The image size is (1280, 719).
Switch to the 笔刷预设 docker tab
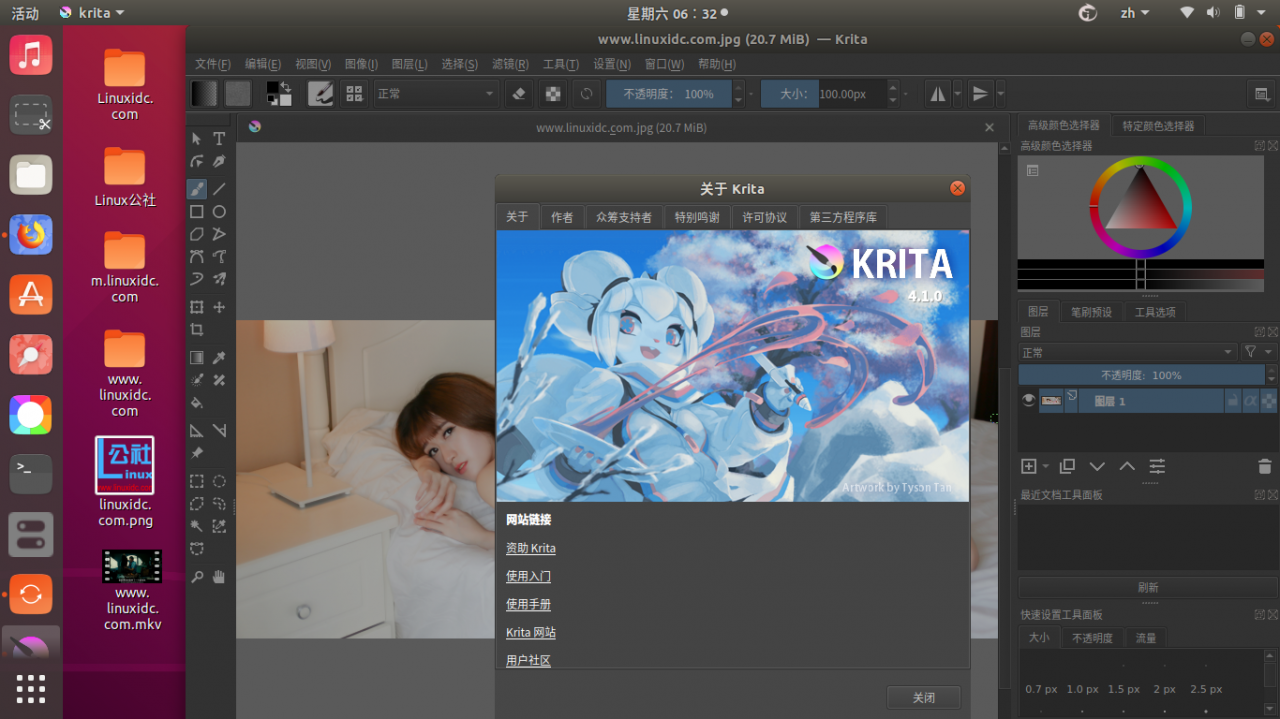(1091, 312)
